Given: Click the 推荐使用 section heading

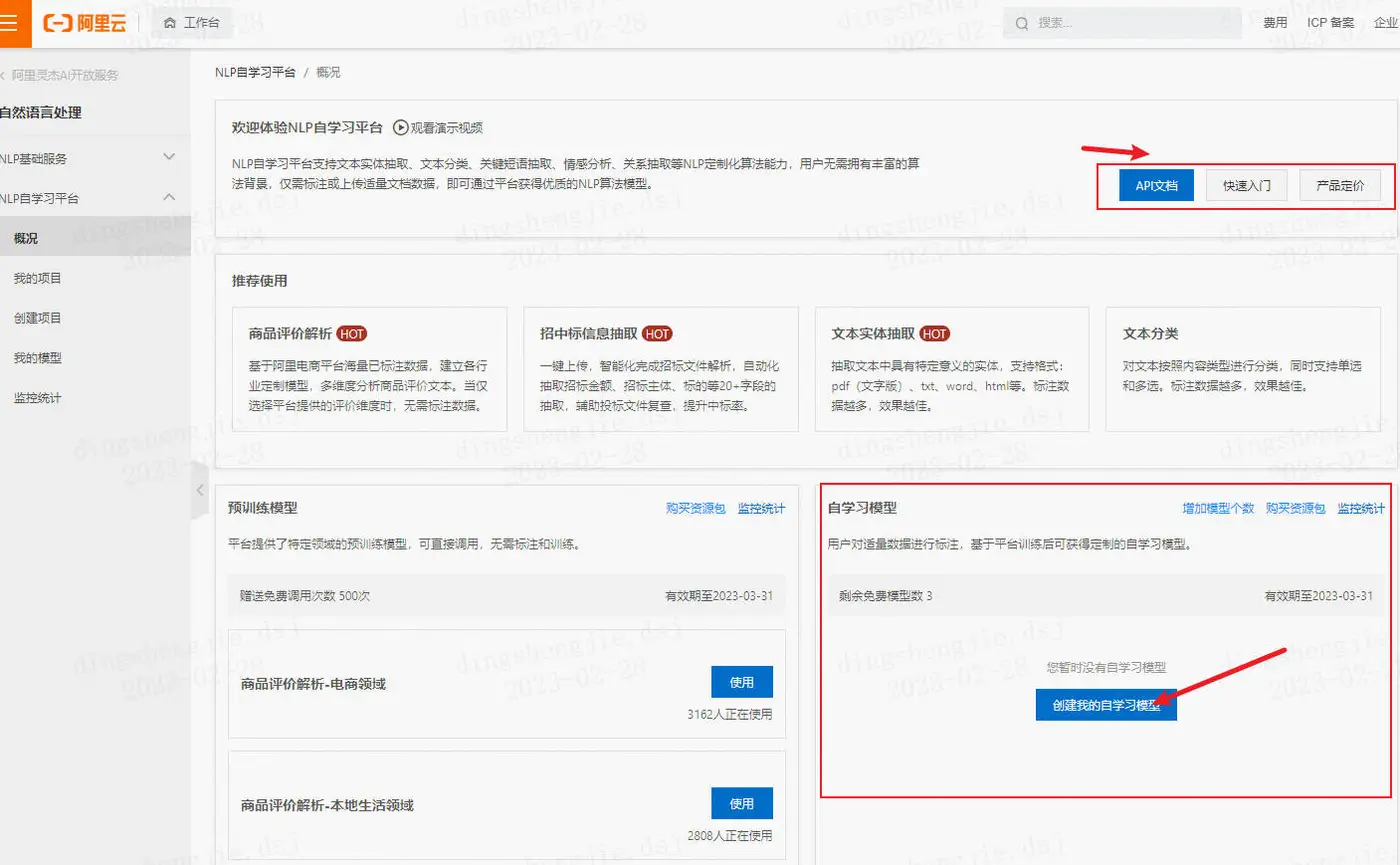Looking at the screenshot, I should coord(260,280).
